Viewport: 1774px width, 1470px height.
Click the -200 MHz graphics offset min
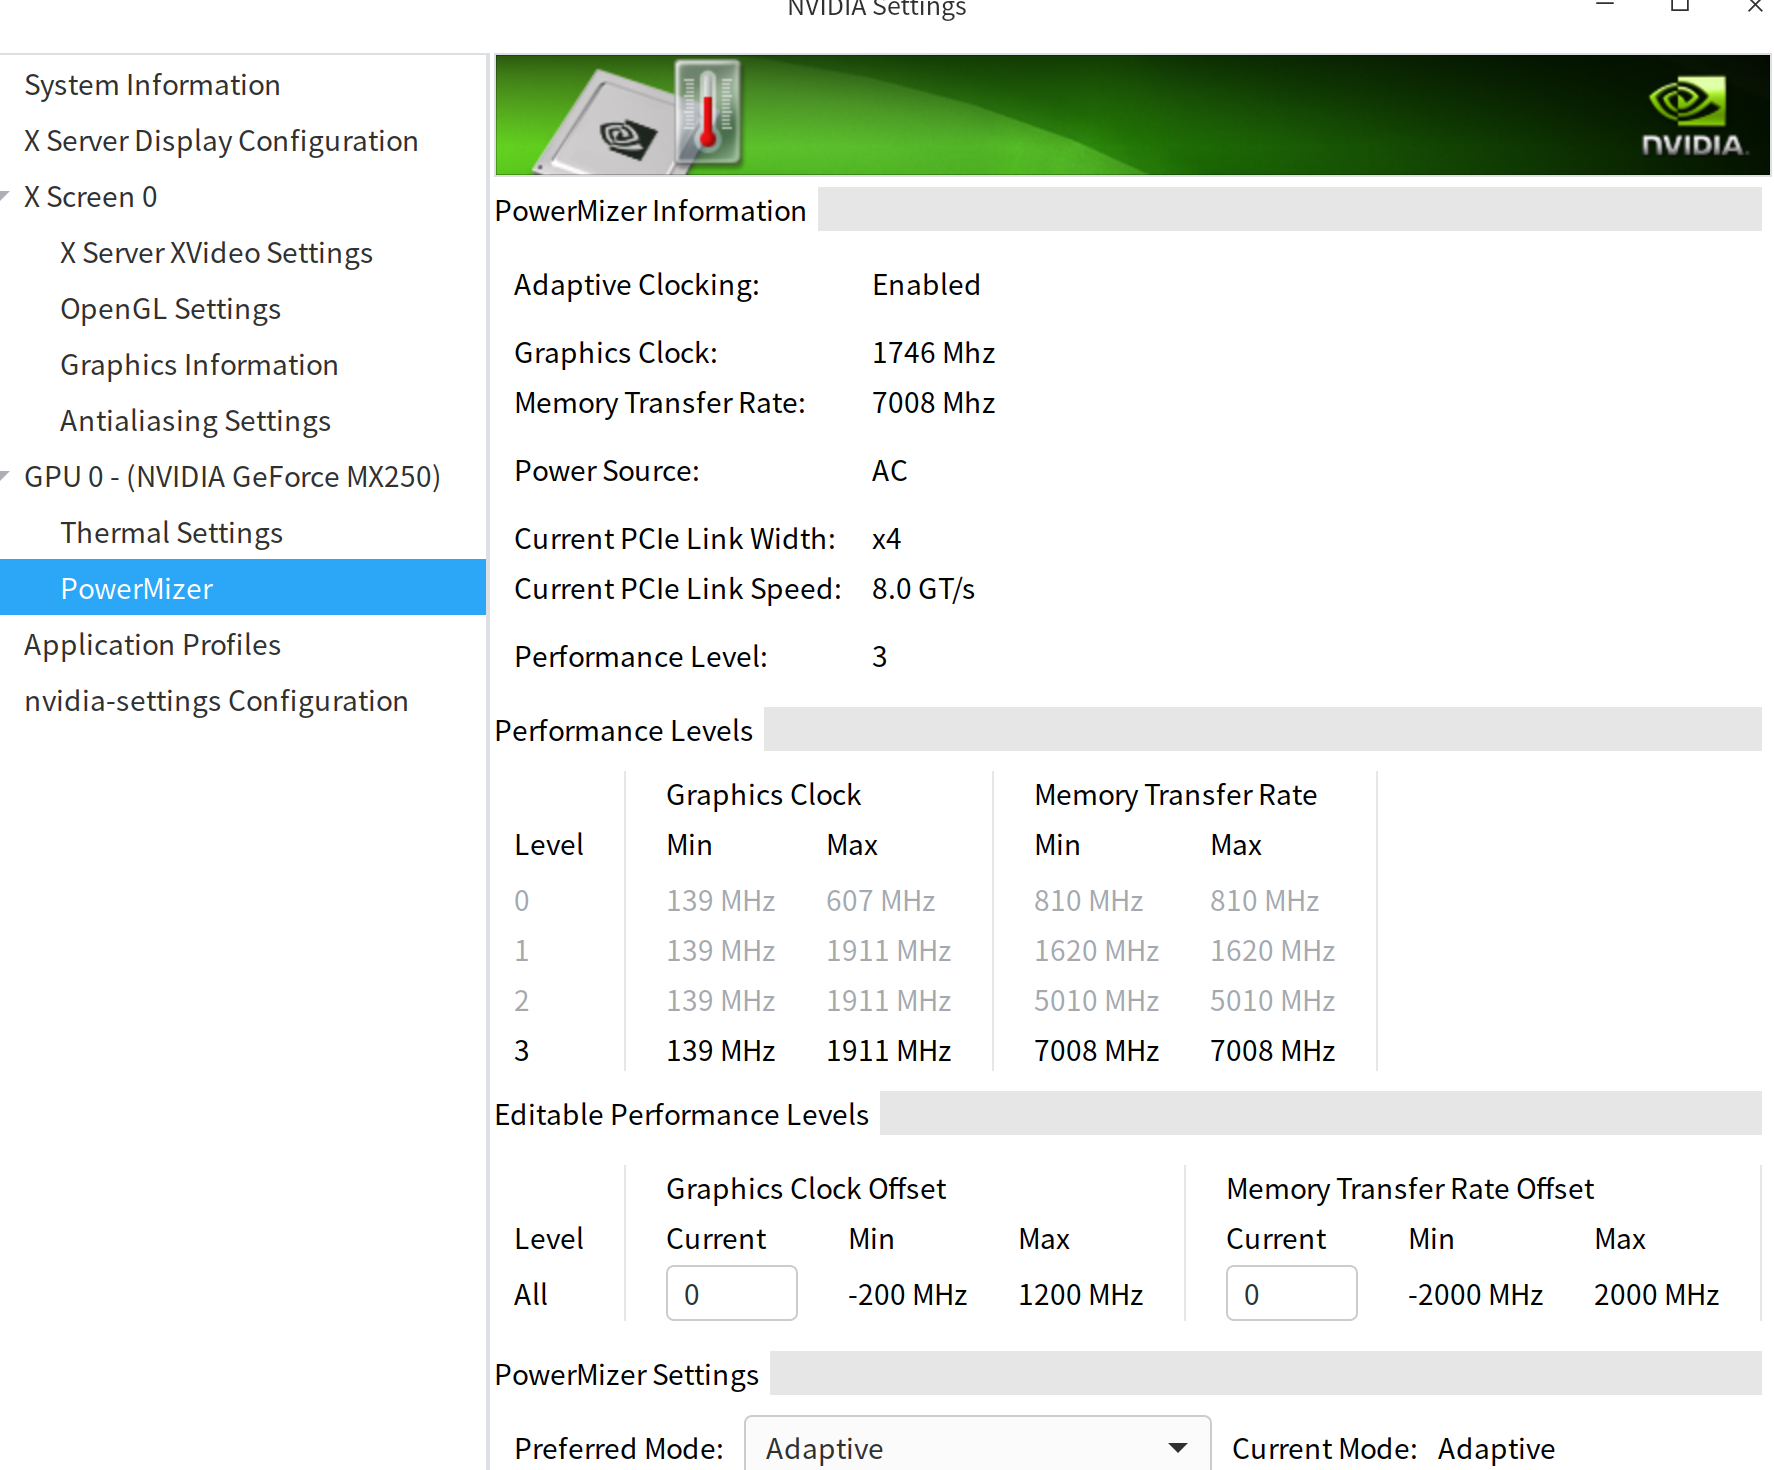click(x=907, y=1295)
